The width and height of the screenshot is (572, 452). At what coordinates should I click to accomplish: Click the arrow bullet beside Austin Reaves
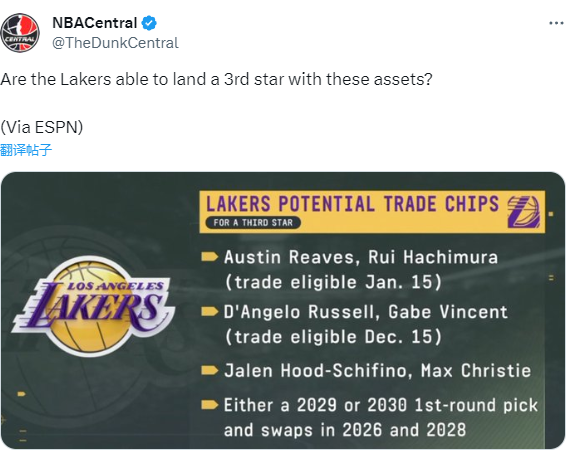[x=210, y=257]
